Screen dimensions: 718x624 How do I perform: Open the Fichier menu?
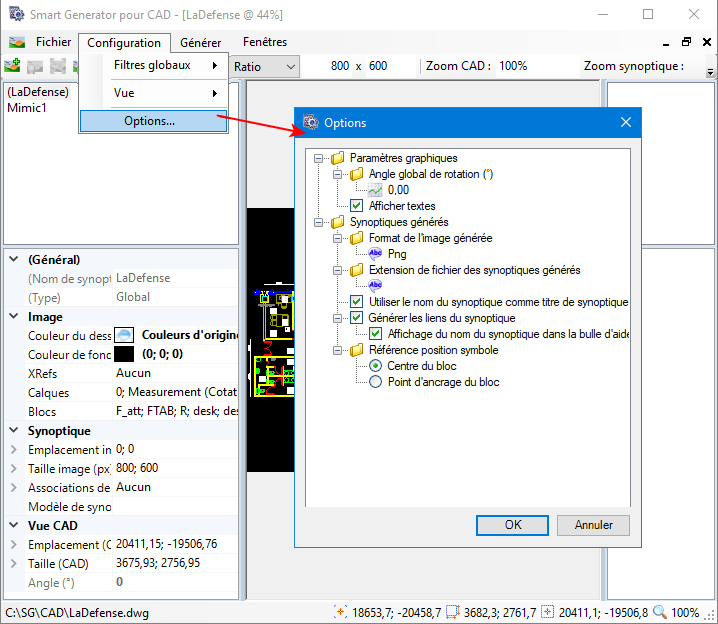click(54, 42)
